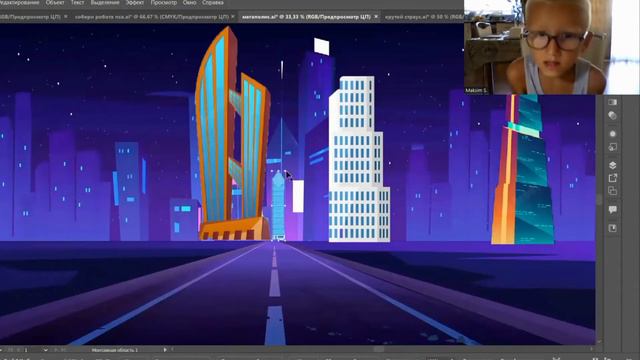Open the Gradient panel icon in right dock
Image resolution: width=640 pixels, height=360 pixels.
[x=612, y=102]
